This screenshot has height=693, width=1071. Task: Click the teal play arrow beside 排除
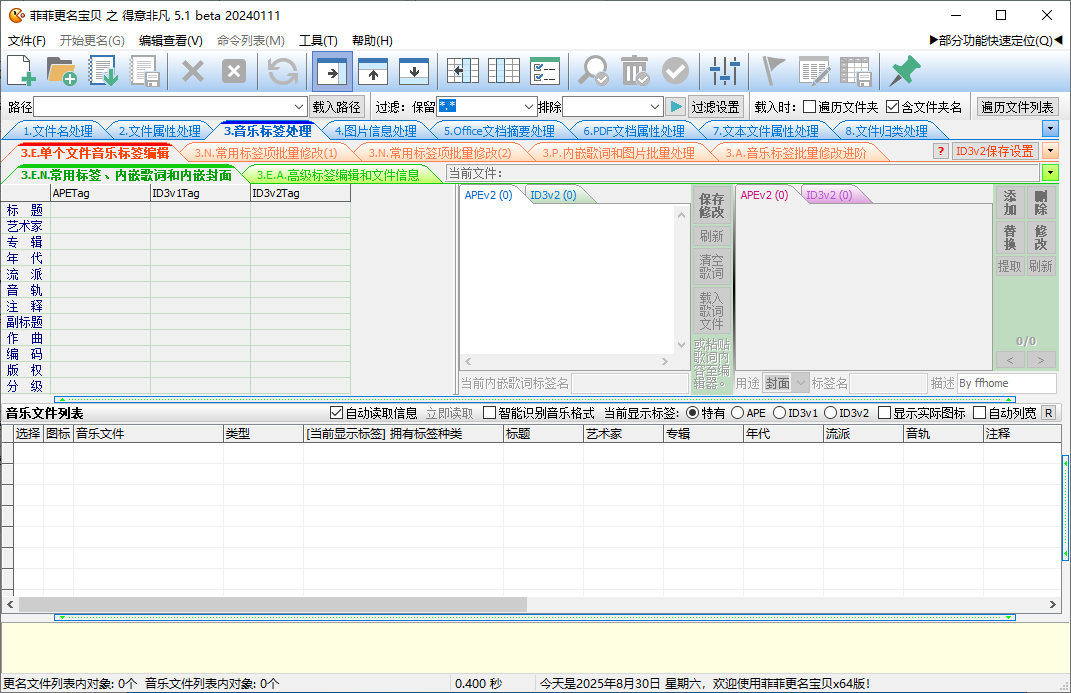[677, 107]
